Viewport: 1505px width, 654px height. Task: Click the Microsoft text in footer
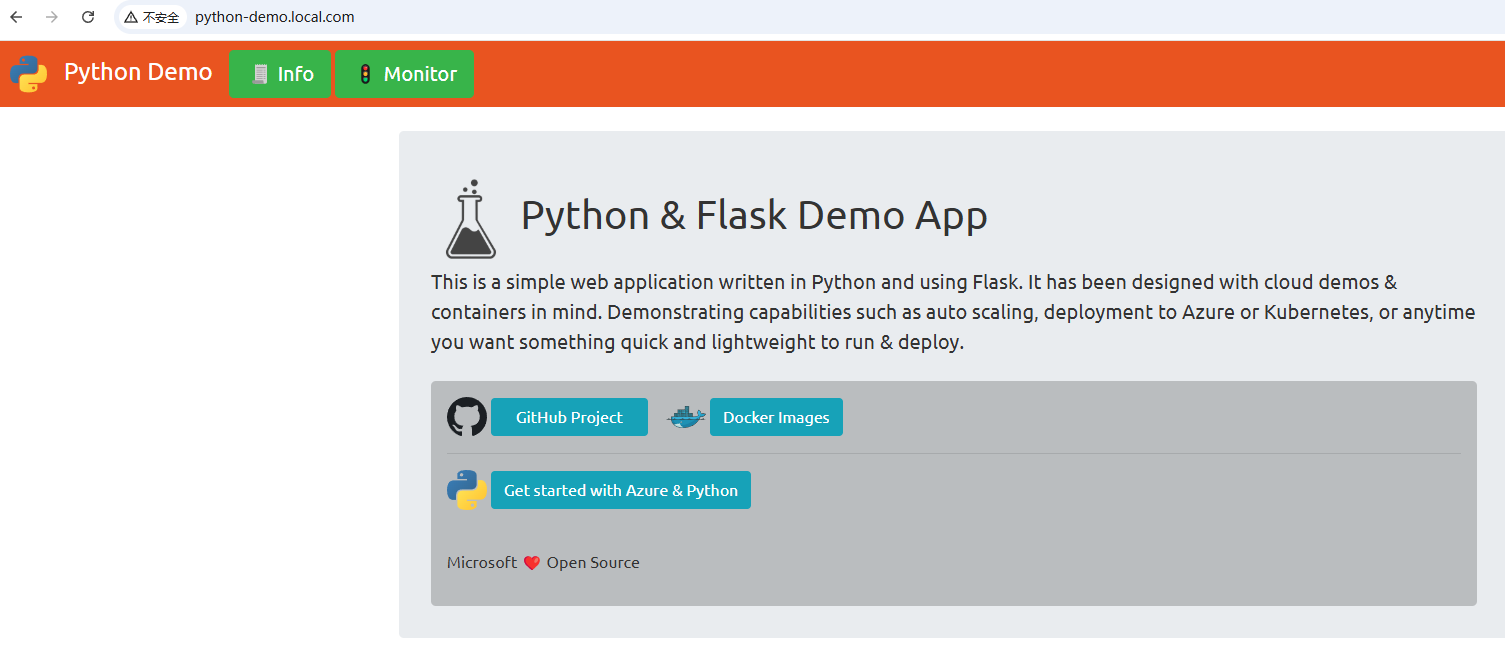tap(482, 562)
